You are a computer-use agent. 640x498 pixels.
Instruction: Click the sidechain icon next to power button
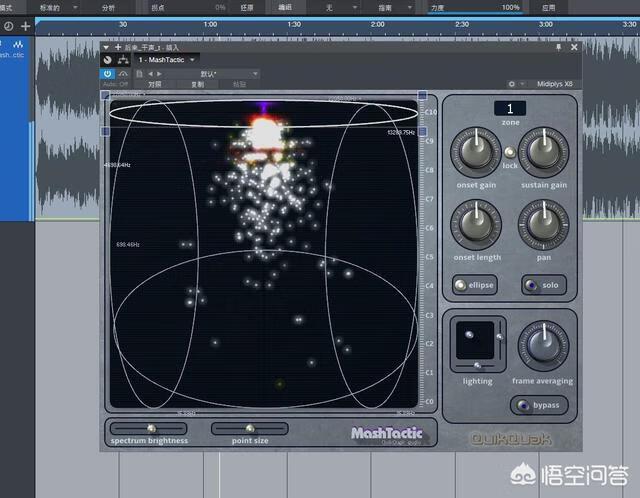tap(123, 73)
